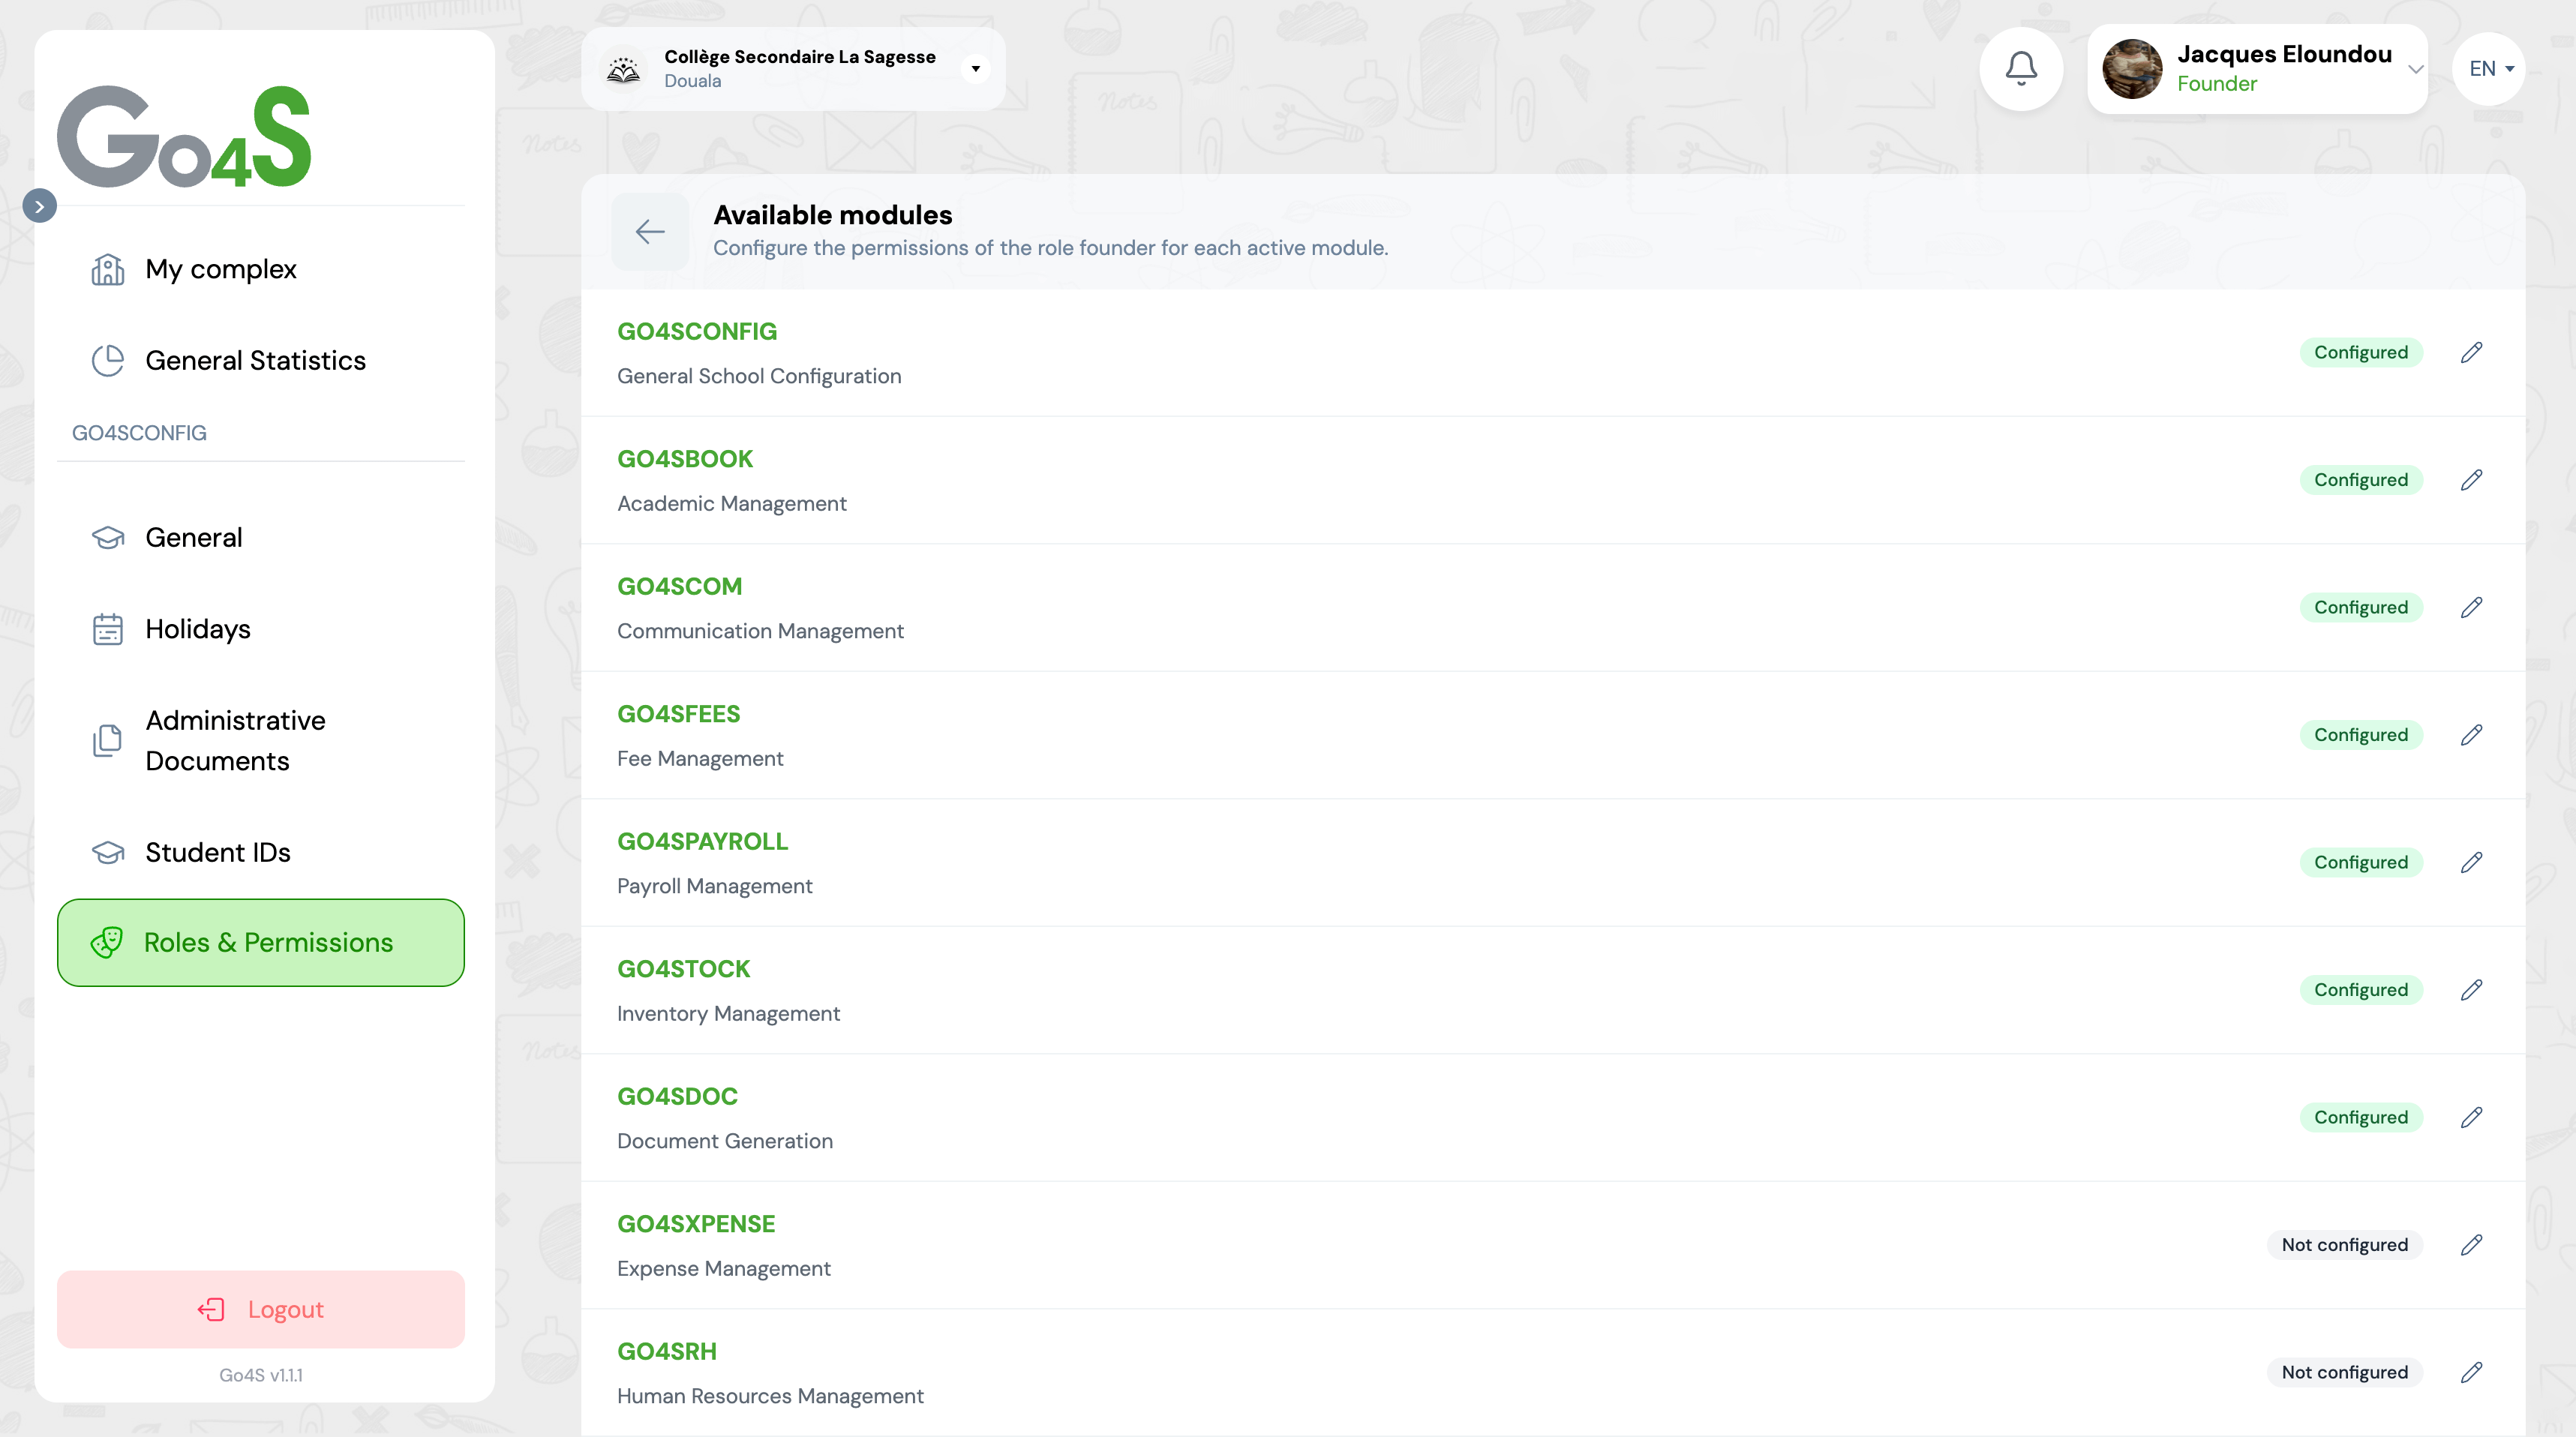Select Holidays in the sidebar
The image size is (2576, 1437).
pos(197,629)
